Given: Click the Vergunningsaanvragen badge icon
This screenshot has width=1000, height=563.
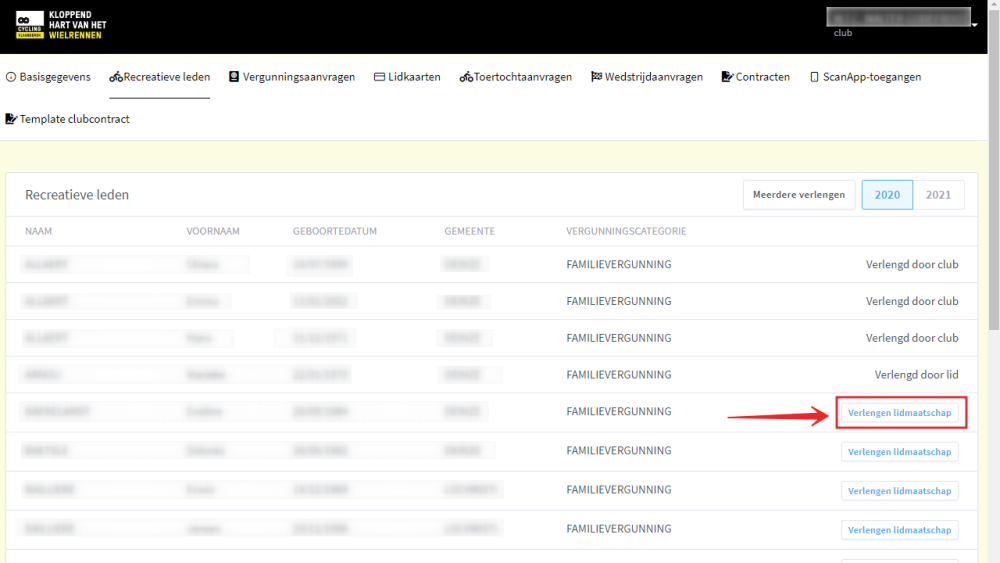Looking at the screenshot, I should click(234, 77).
